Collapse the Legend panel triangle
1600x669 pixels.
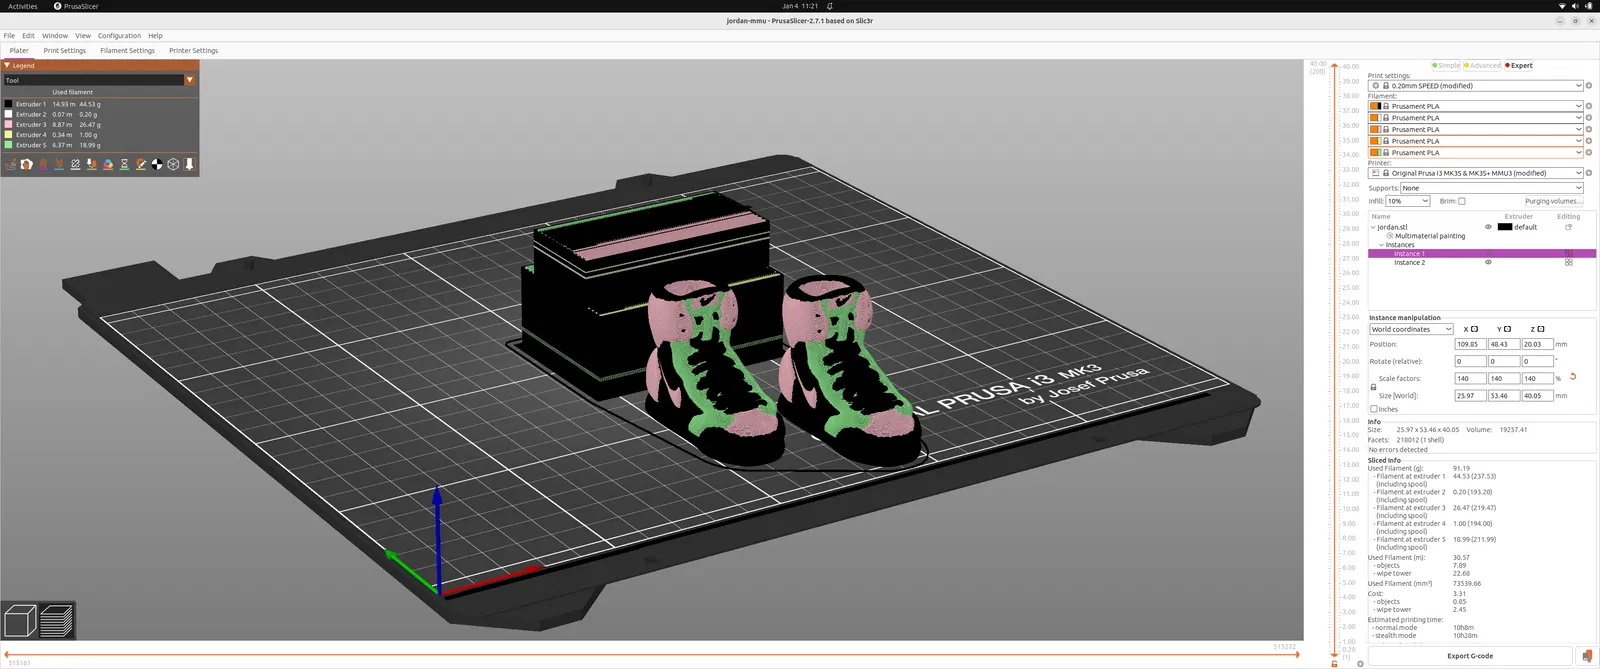pyautogui.click(x=7, y=66)
